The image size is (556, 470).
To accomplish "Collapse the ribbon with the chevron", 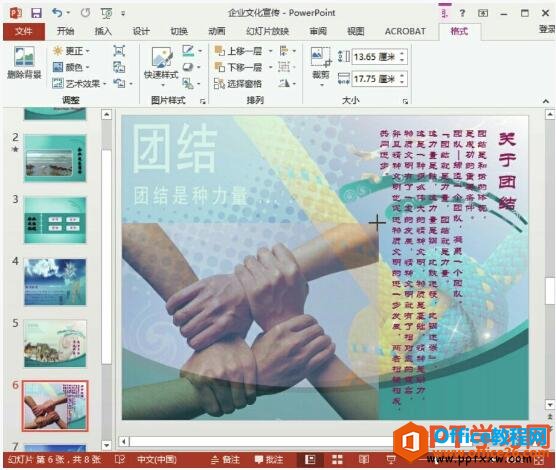I will pyautogui.click(x=546, y=101).
